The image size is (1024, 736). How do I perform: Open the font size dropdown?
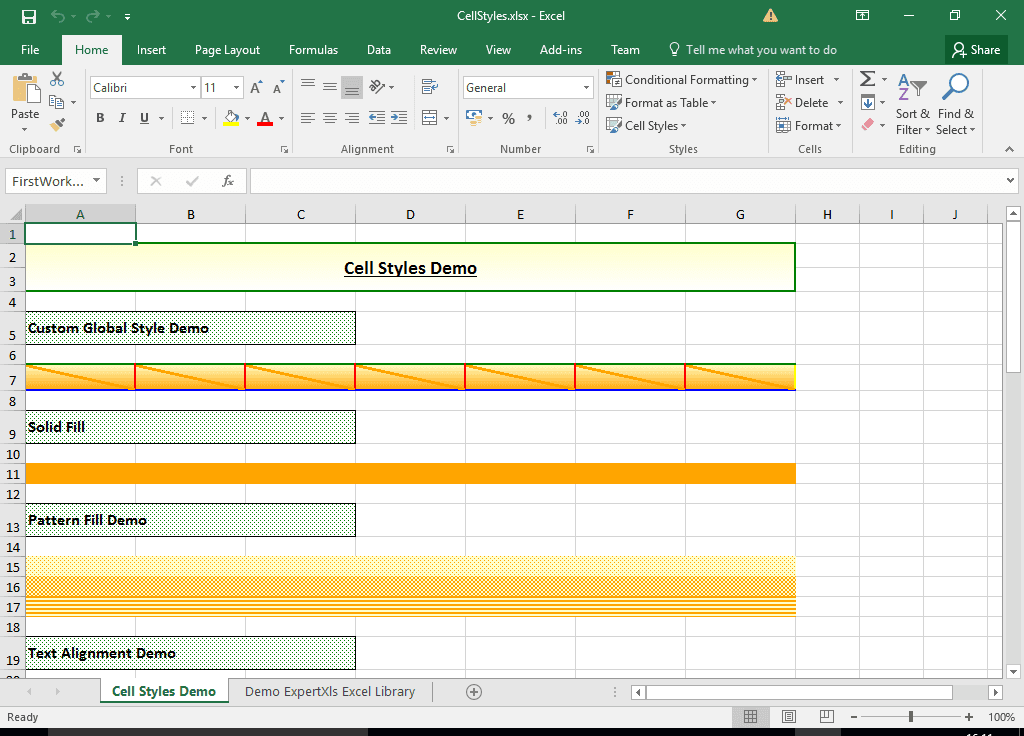coord(236,88)
